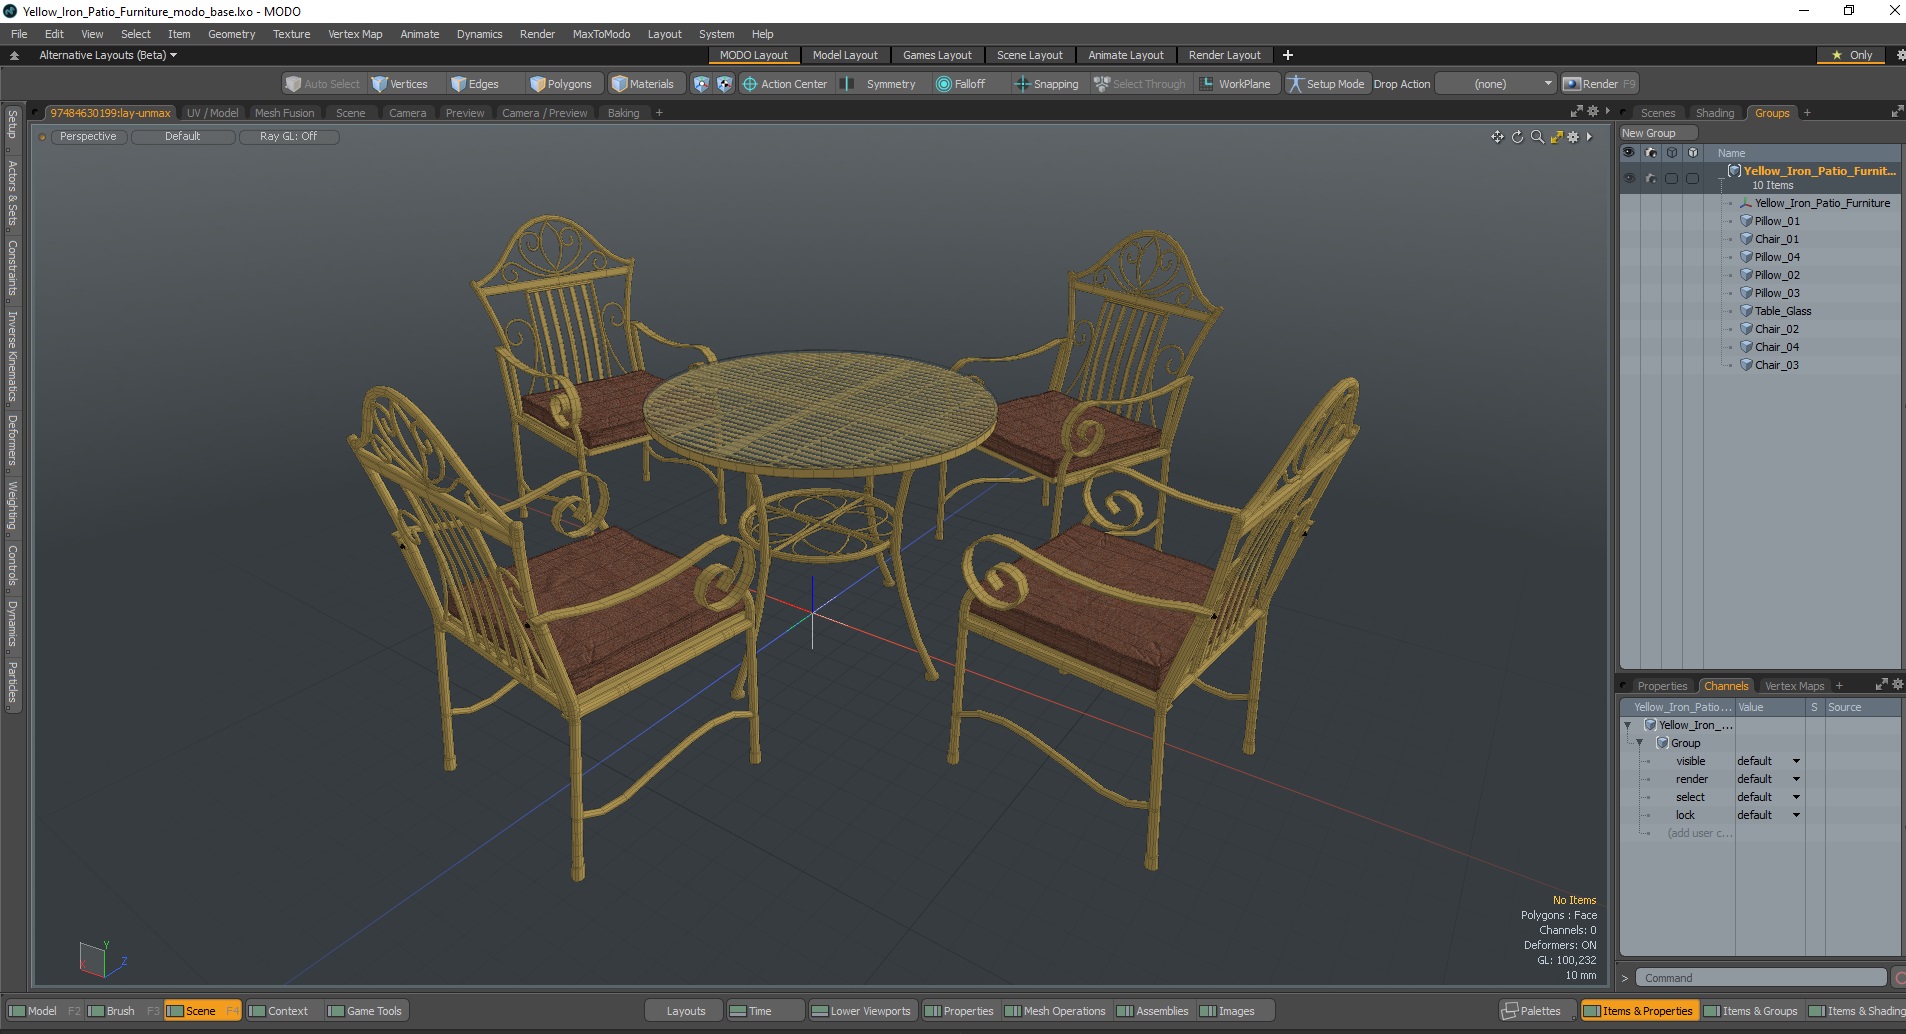
Task: Click the Palettes icon button
Action: coord(1510,1011)
